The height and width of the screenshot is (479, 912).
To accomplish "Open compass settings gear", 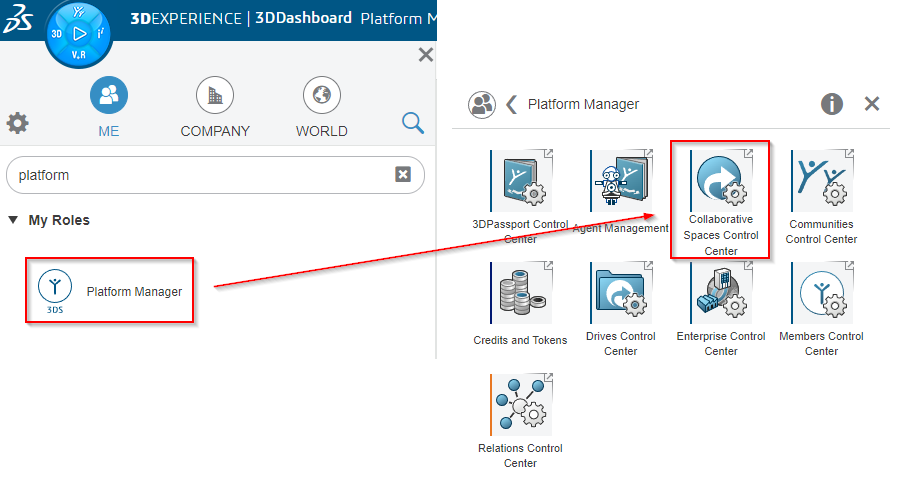I will click(17, 123).
